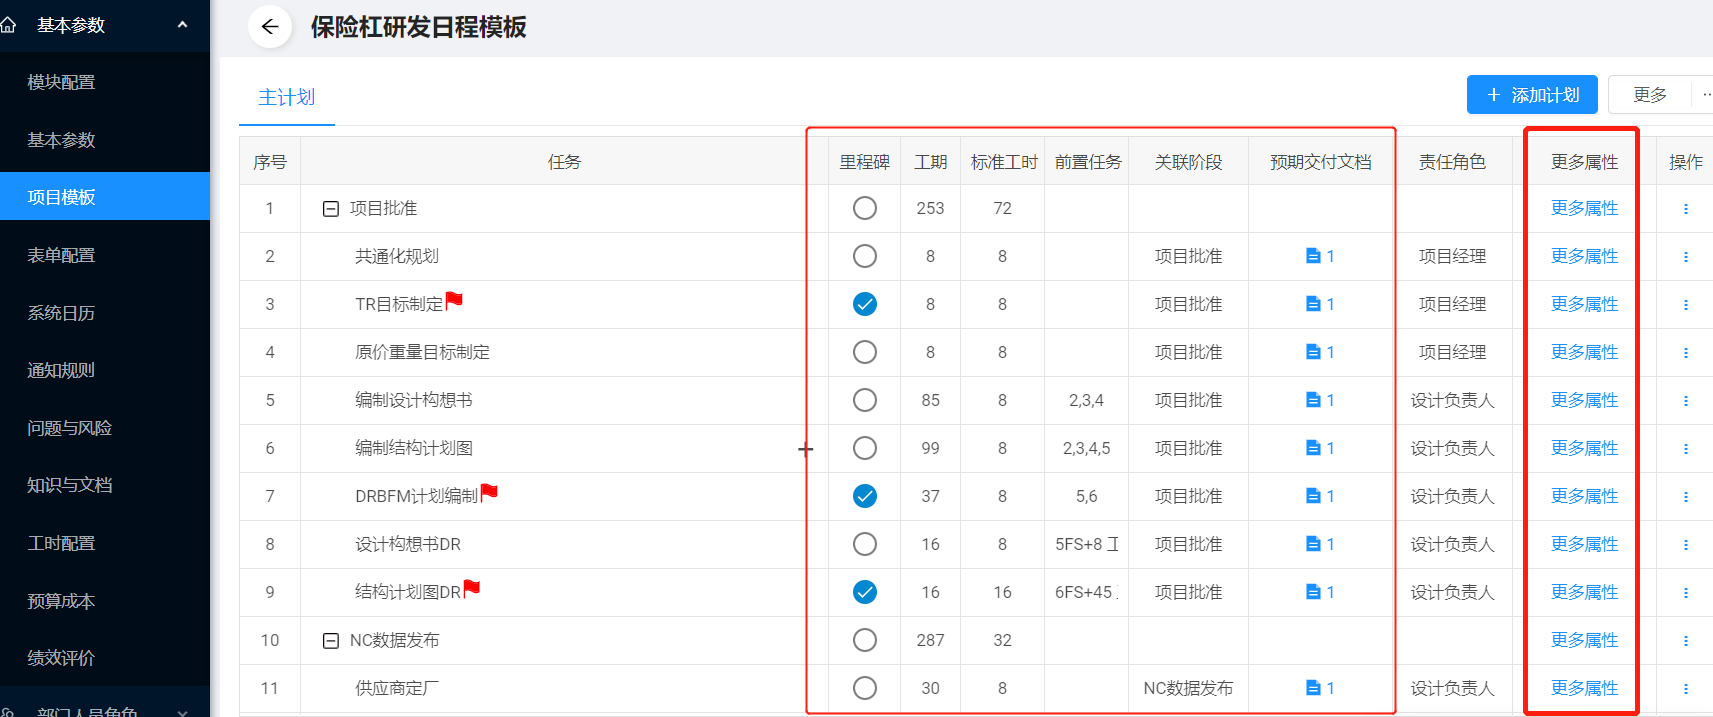Click the back arrow button
This screenshot has height=717, width=1713.
tap(269, 27)
